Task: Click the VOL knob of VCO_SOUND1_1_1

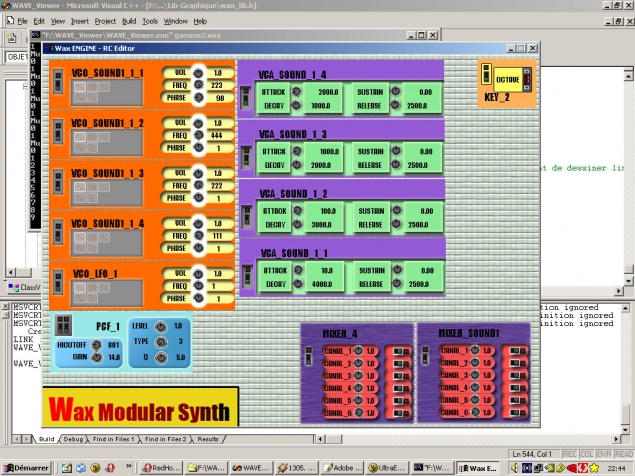Action: coord(198,73)
